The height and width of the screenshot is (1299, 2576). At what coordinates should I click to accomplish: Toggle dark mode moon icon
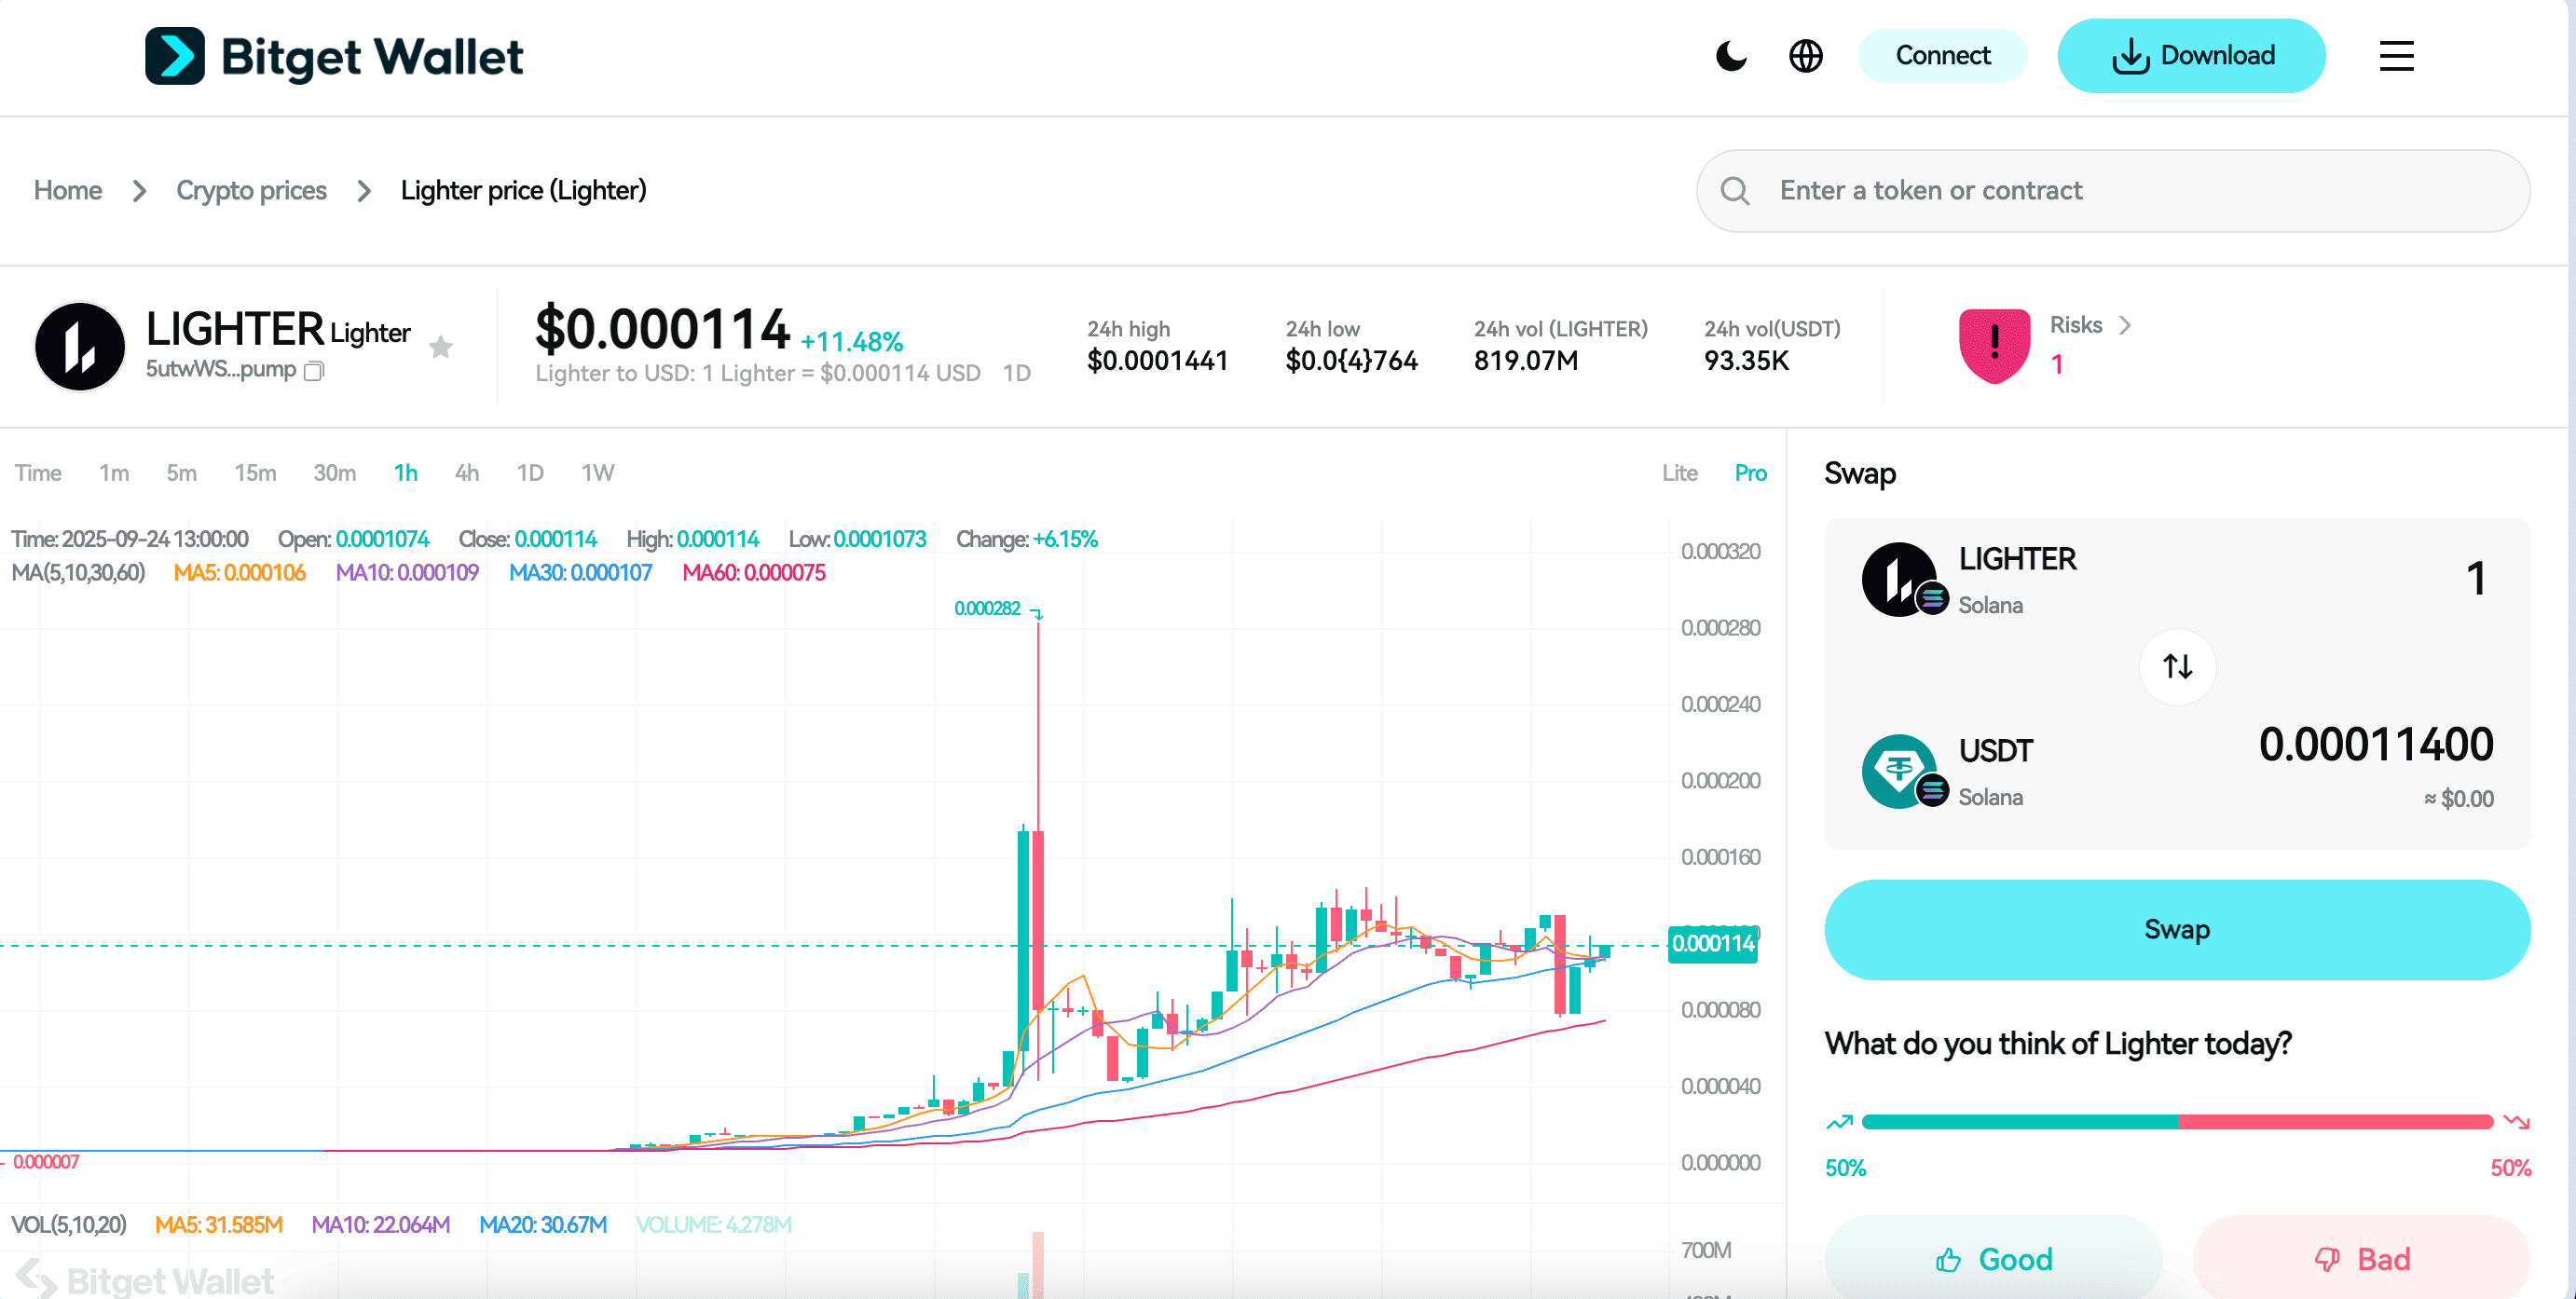pyautogui.click(x=1731, y=56)
